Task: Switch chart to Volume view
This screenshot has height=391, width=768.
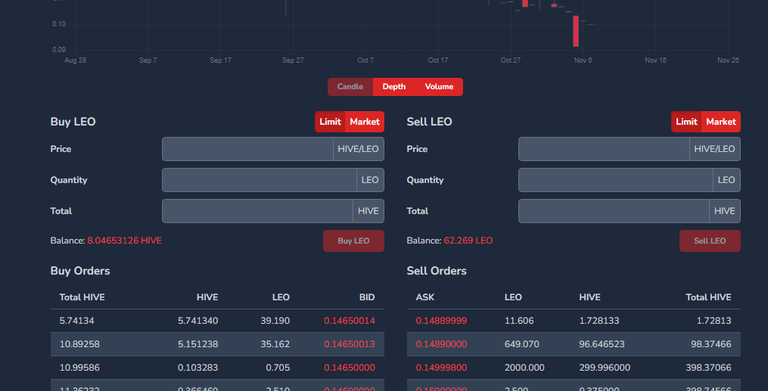Action: (x=439, y=87)
